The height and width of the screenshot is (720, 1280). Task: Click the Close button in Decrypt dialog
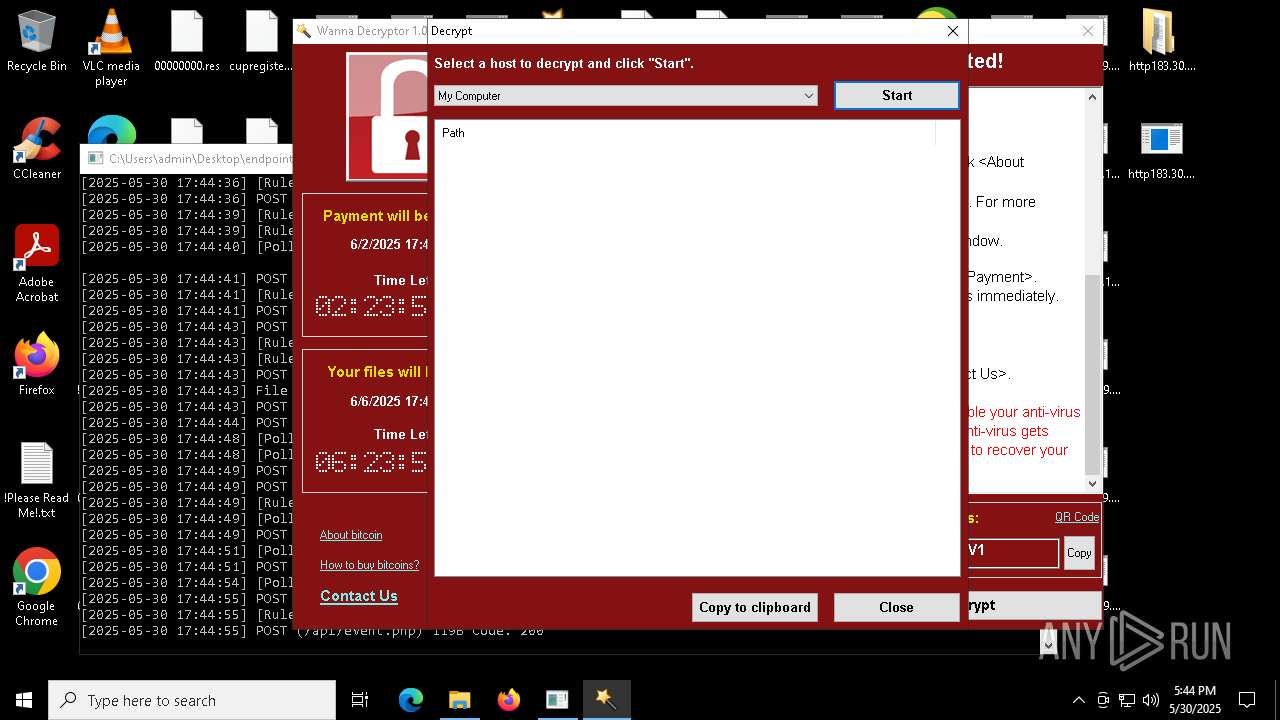pos(896,607)
